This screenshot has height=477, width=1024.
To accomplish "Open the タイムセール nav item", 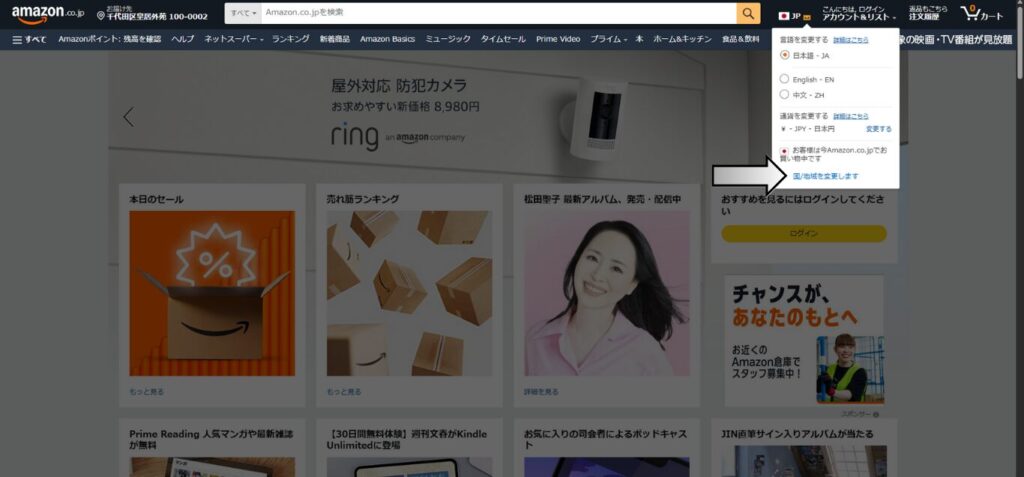I will click(x=503, y=39).
